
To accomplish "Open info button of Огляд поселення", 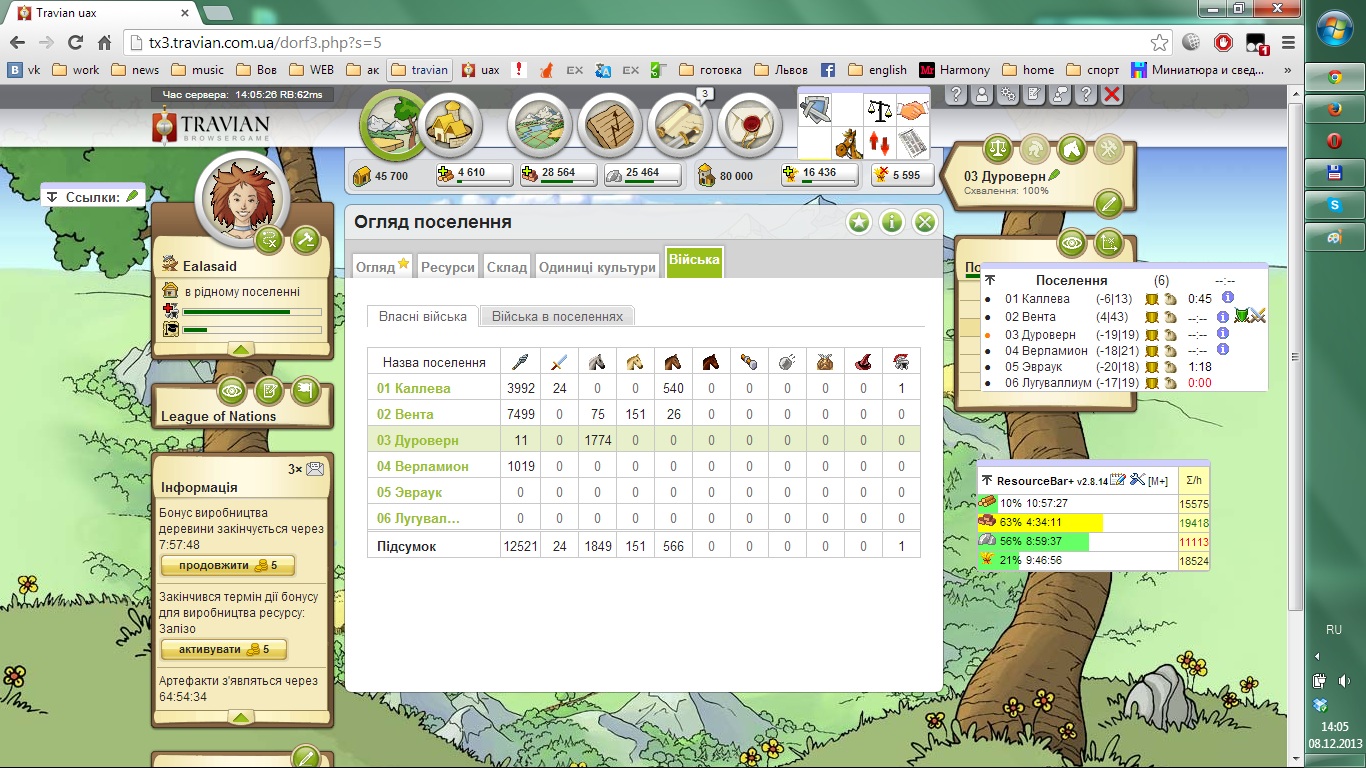I will click(x=892, y=222).
